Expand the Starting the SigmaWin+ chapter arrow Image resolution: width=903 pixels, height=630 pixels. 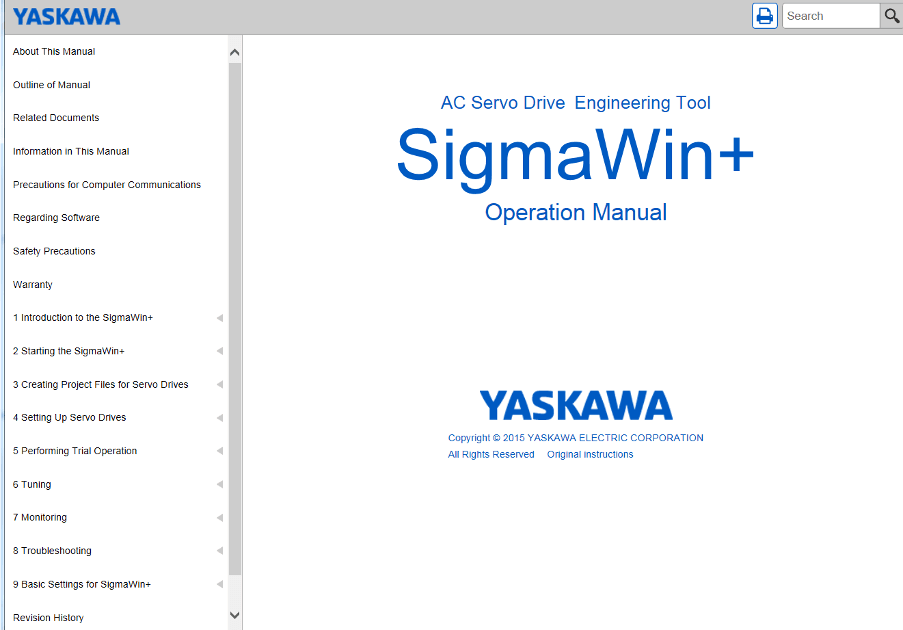tap(219, 352)
